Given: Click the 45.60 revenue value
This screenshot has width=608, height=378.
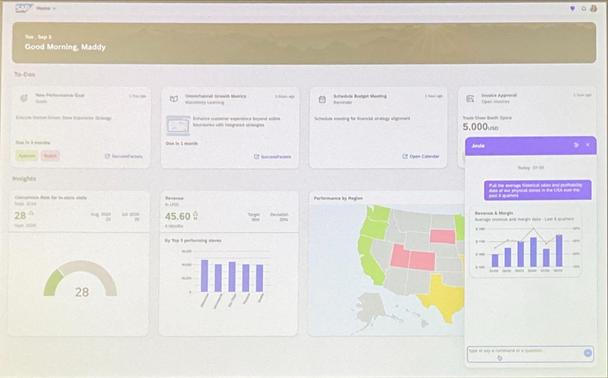Looking at the screenshot, I should (x=178, y=216).
